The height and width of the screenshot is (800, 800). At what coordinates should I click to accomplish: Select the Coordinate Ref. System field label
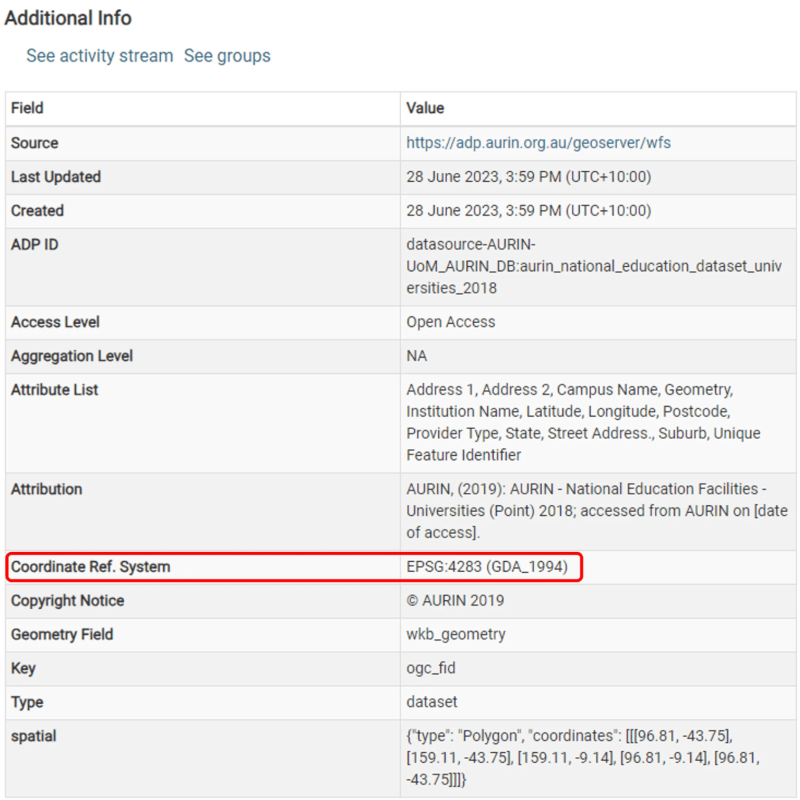(x=90, y=567)
